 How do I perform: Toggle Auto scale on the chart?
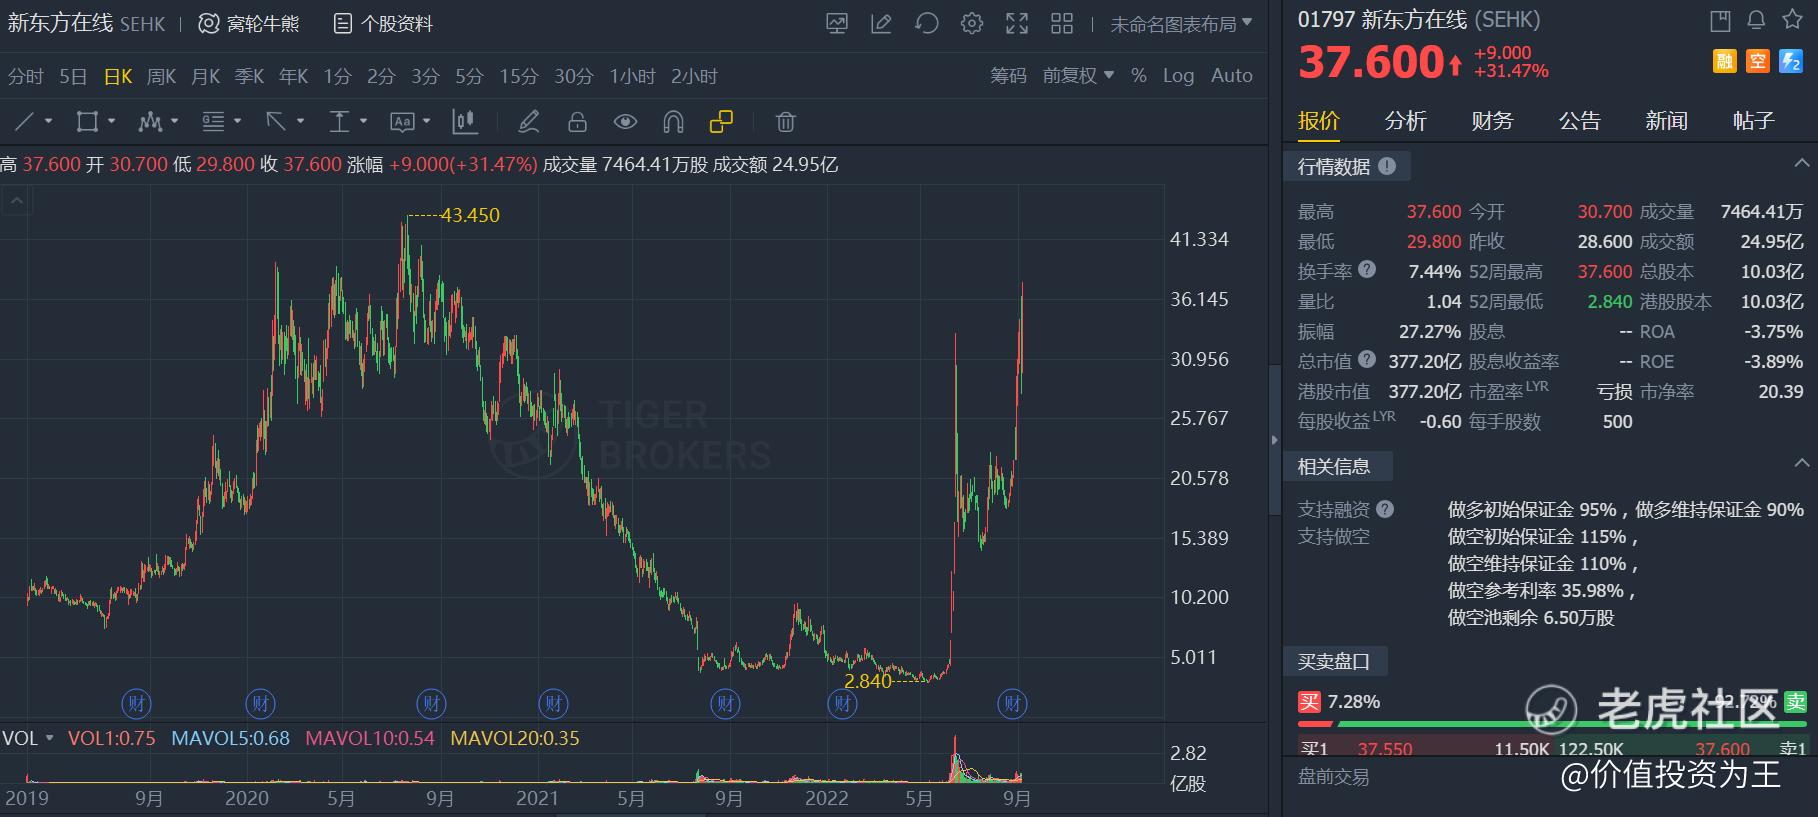coord(1232,76)
